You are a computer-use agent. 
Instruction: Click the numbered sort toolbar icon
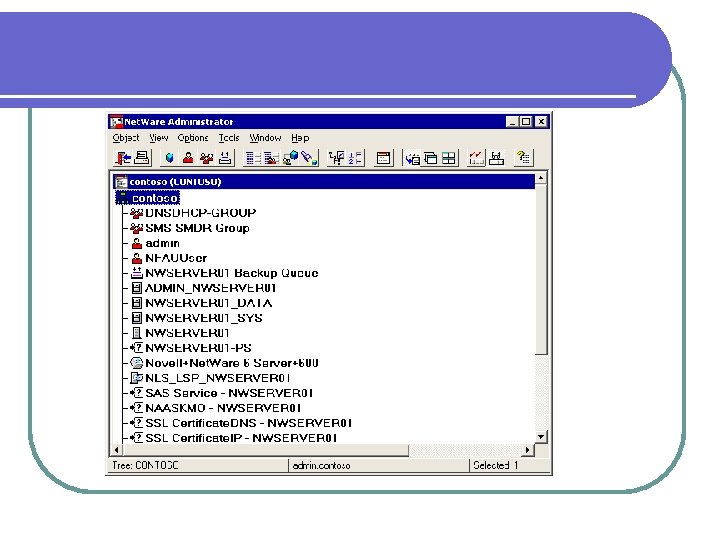[x=355, y=158]
